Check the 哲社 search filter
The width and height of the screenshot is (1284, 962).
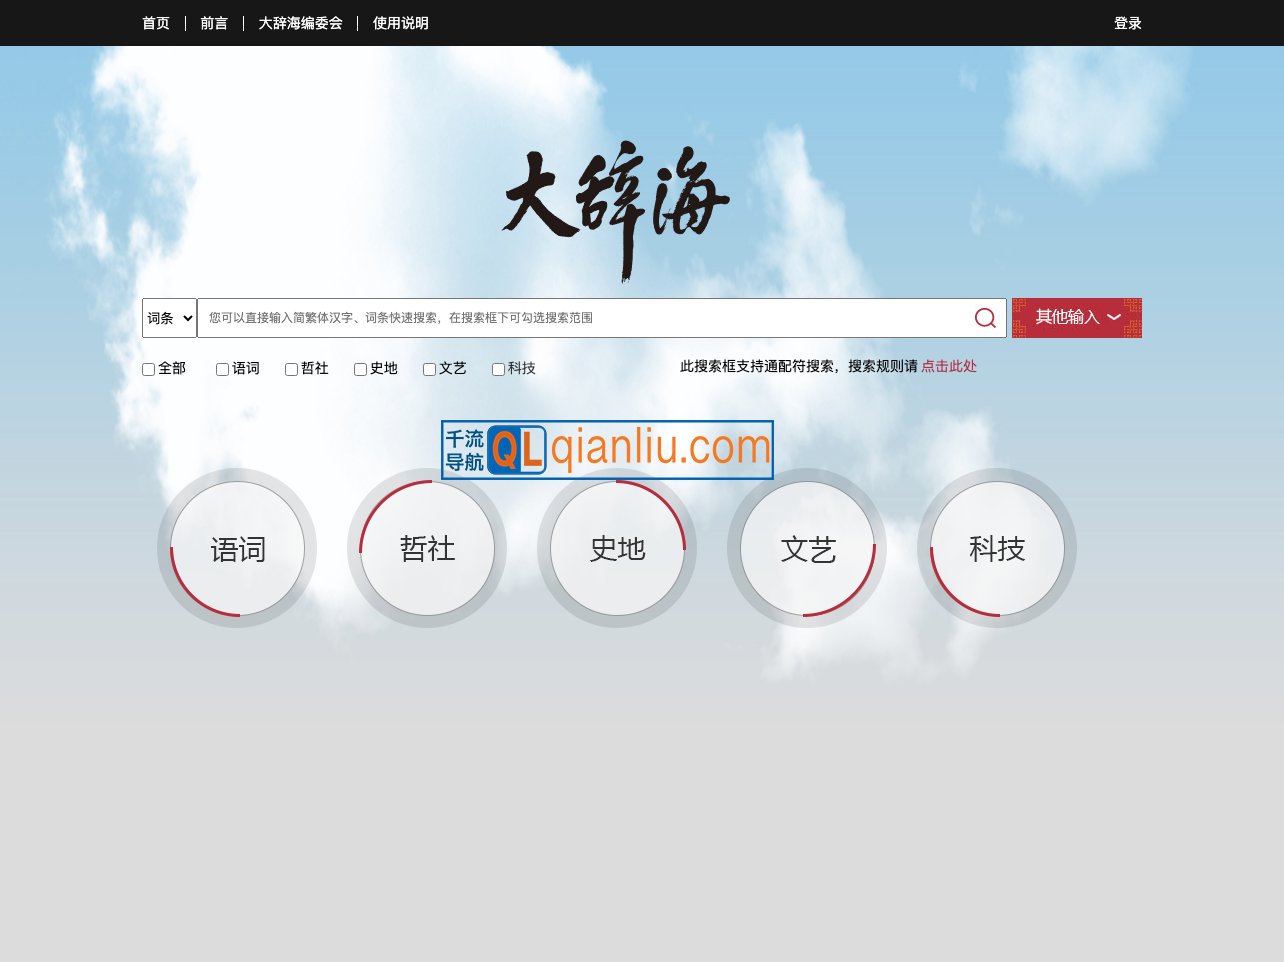point(291,369)
